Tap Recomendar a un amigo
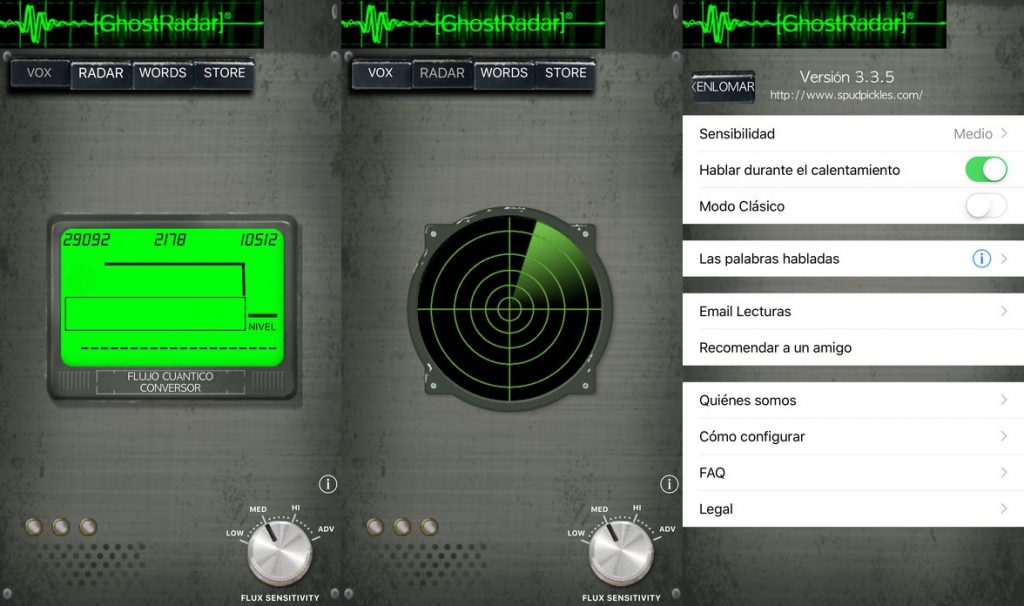 [x=851, y=348]
